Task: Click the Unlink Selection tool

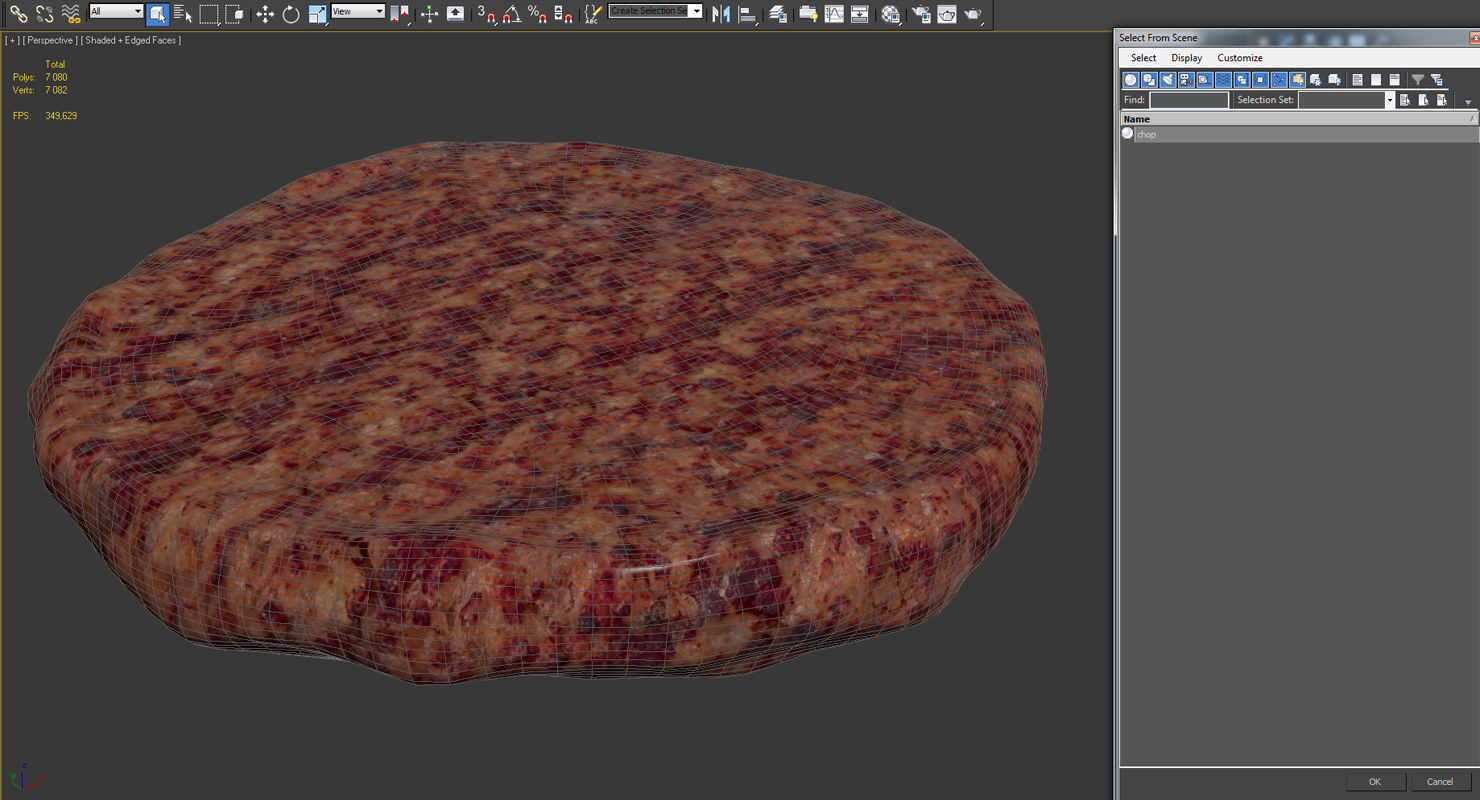Action: point(44,14)
